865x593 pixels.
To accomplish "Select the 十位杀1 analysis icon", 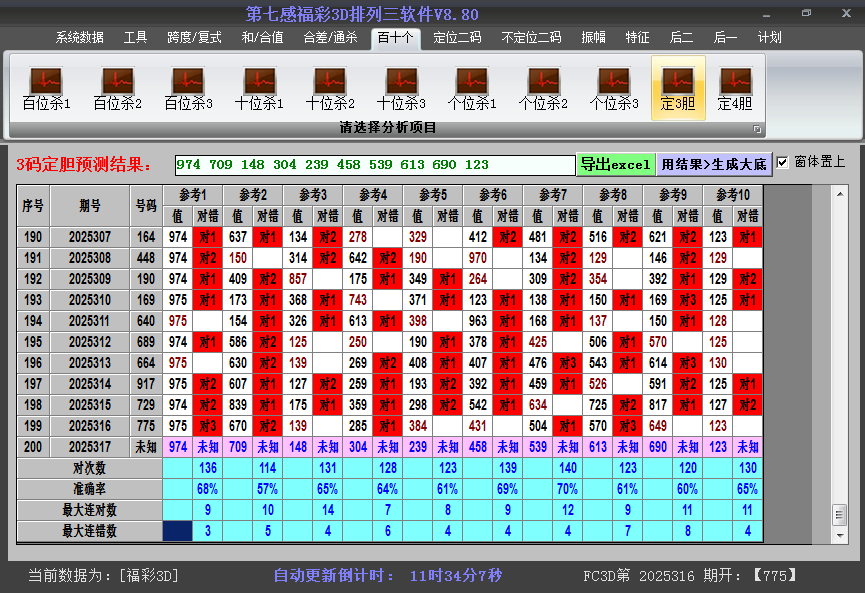I will click(x=259, y=85).
